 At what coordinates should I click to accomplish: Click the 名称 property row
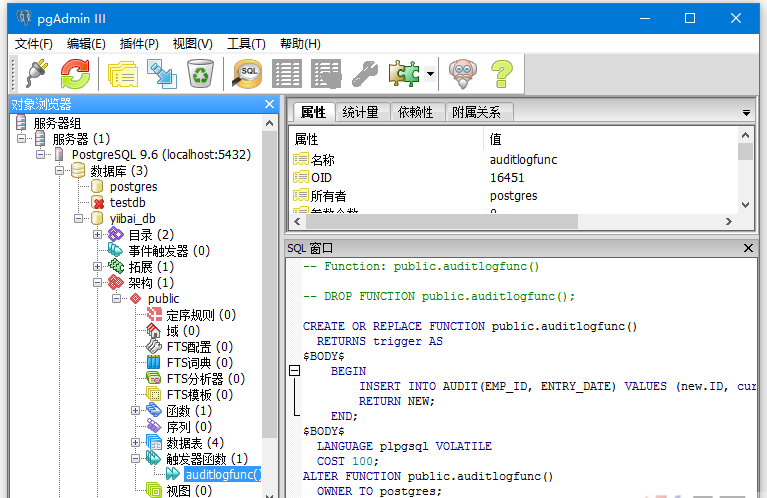(514, 159)
